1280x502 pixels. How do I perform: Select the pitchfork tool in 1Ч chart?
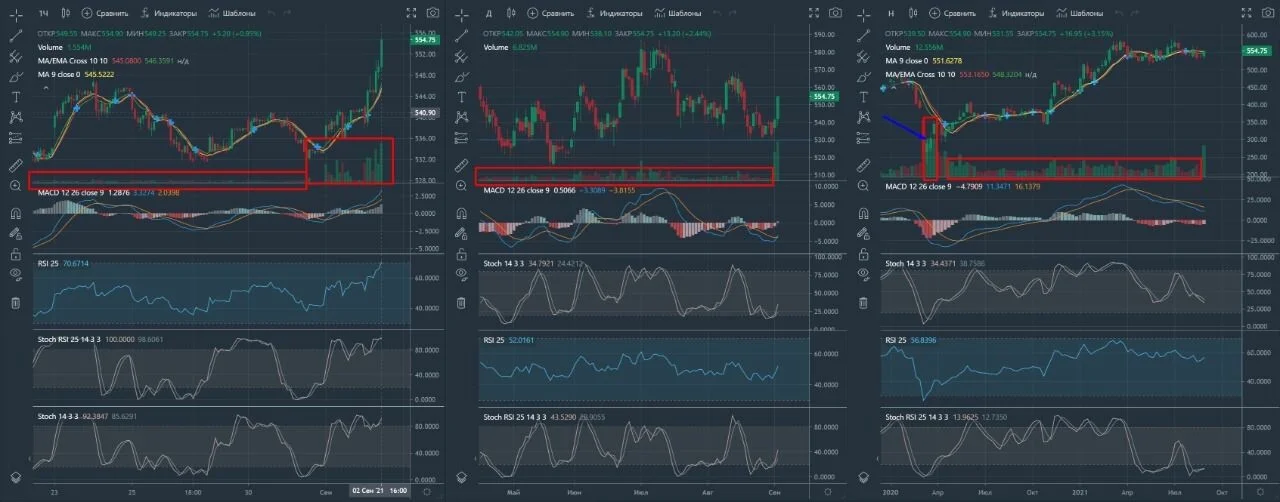(x=16, y=56)
